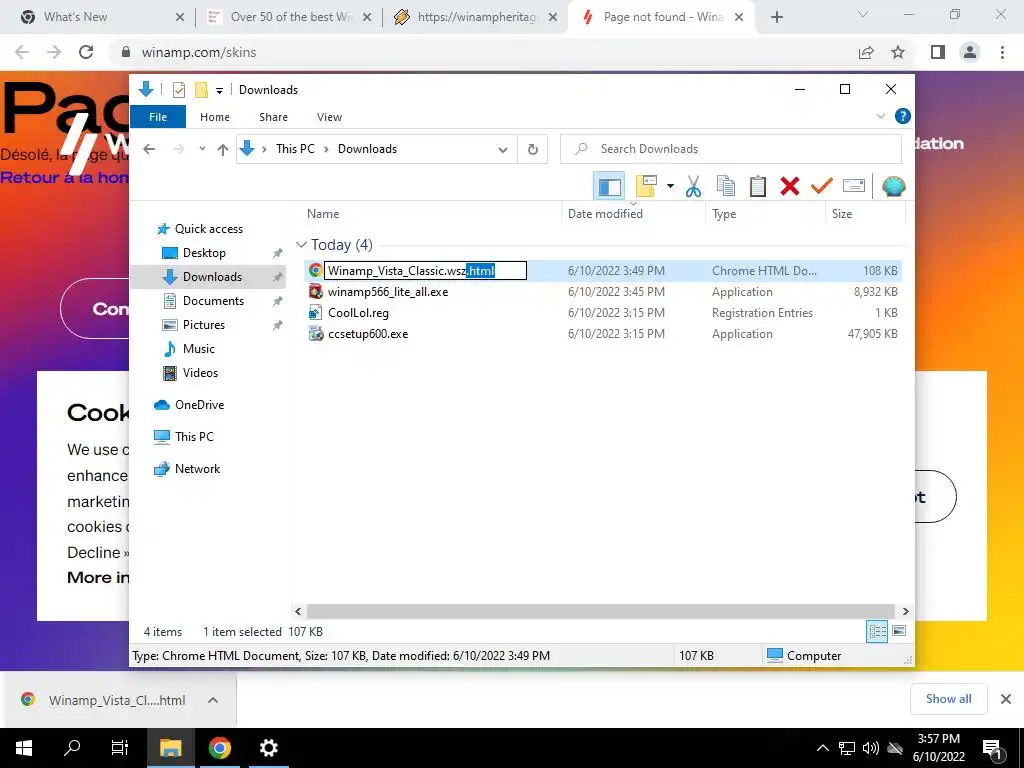Open address bar history dropdown
This screenshot has width=1024, height=768.
[x=503, y=150]
